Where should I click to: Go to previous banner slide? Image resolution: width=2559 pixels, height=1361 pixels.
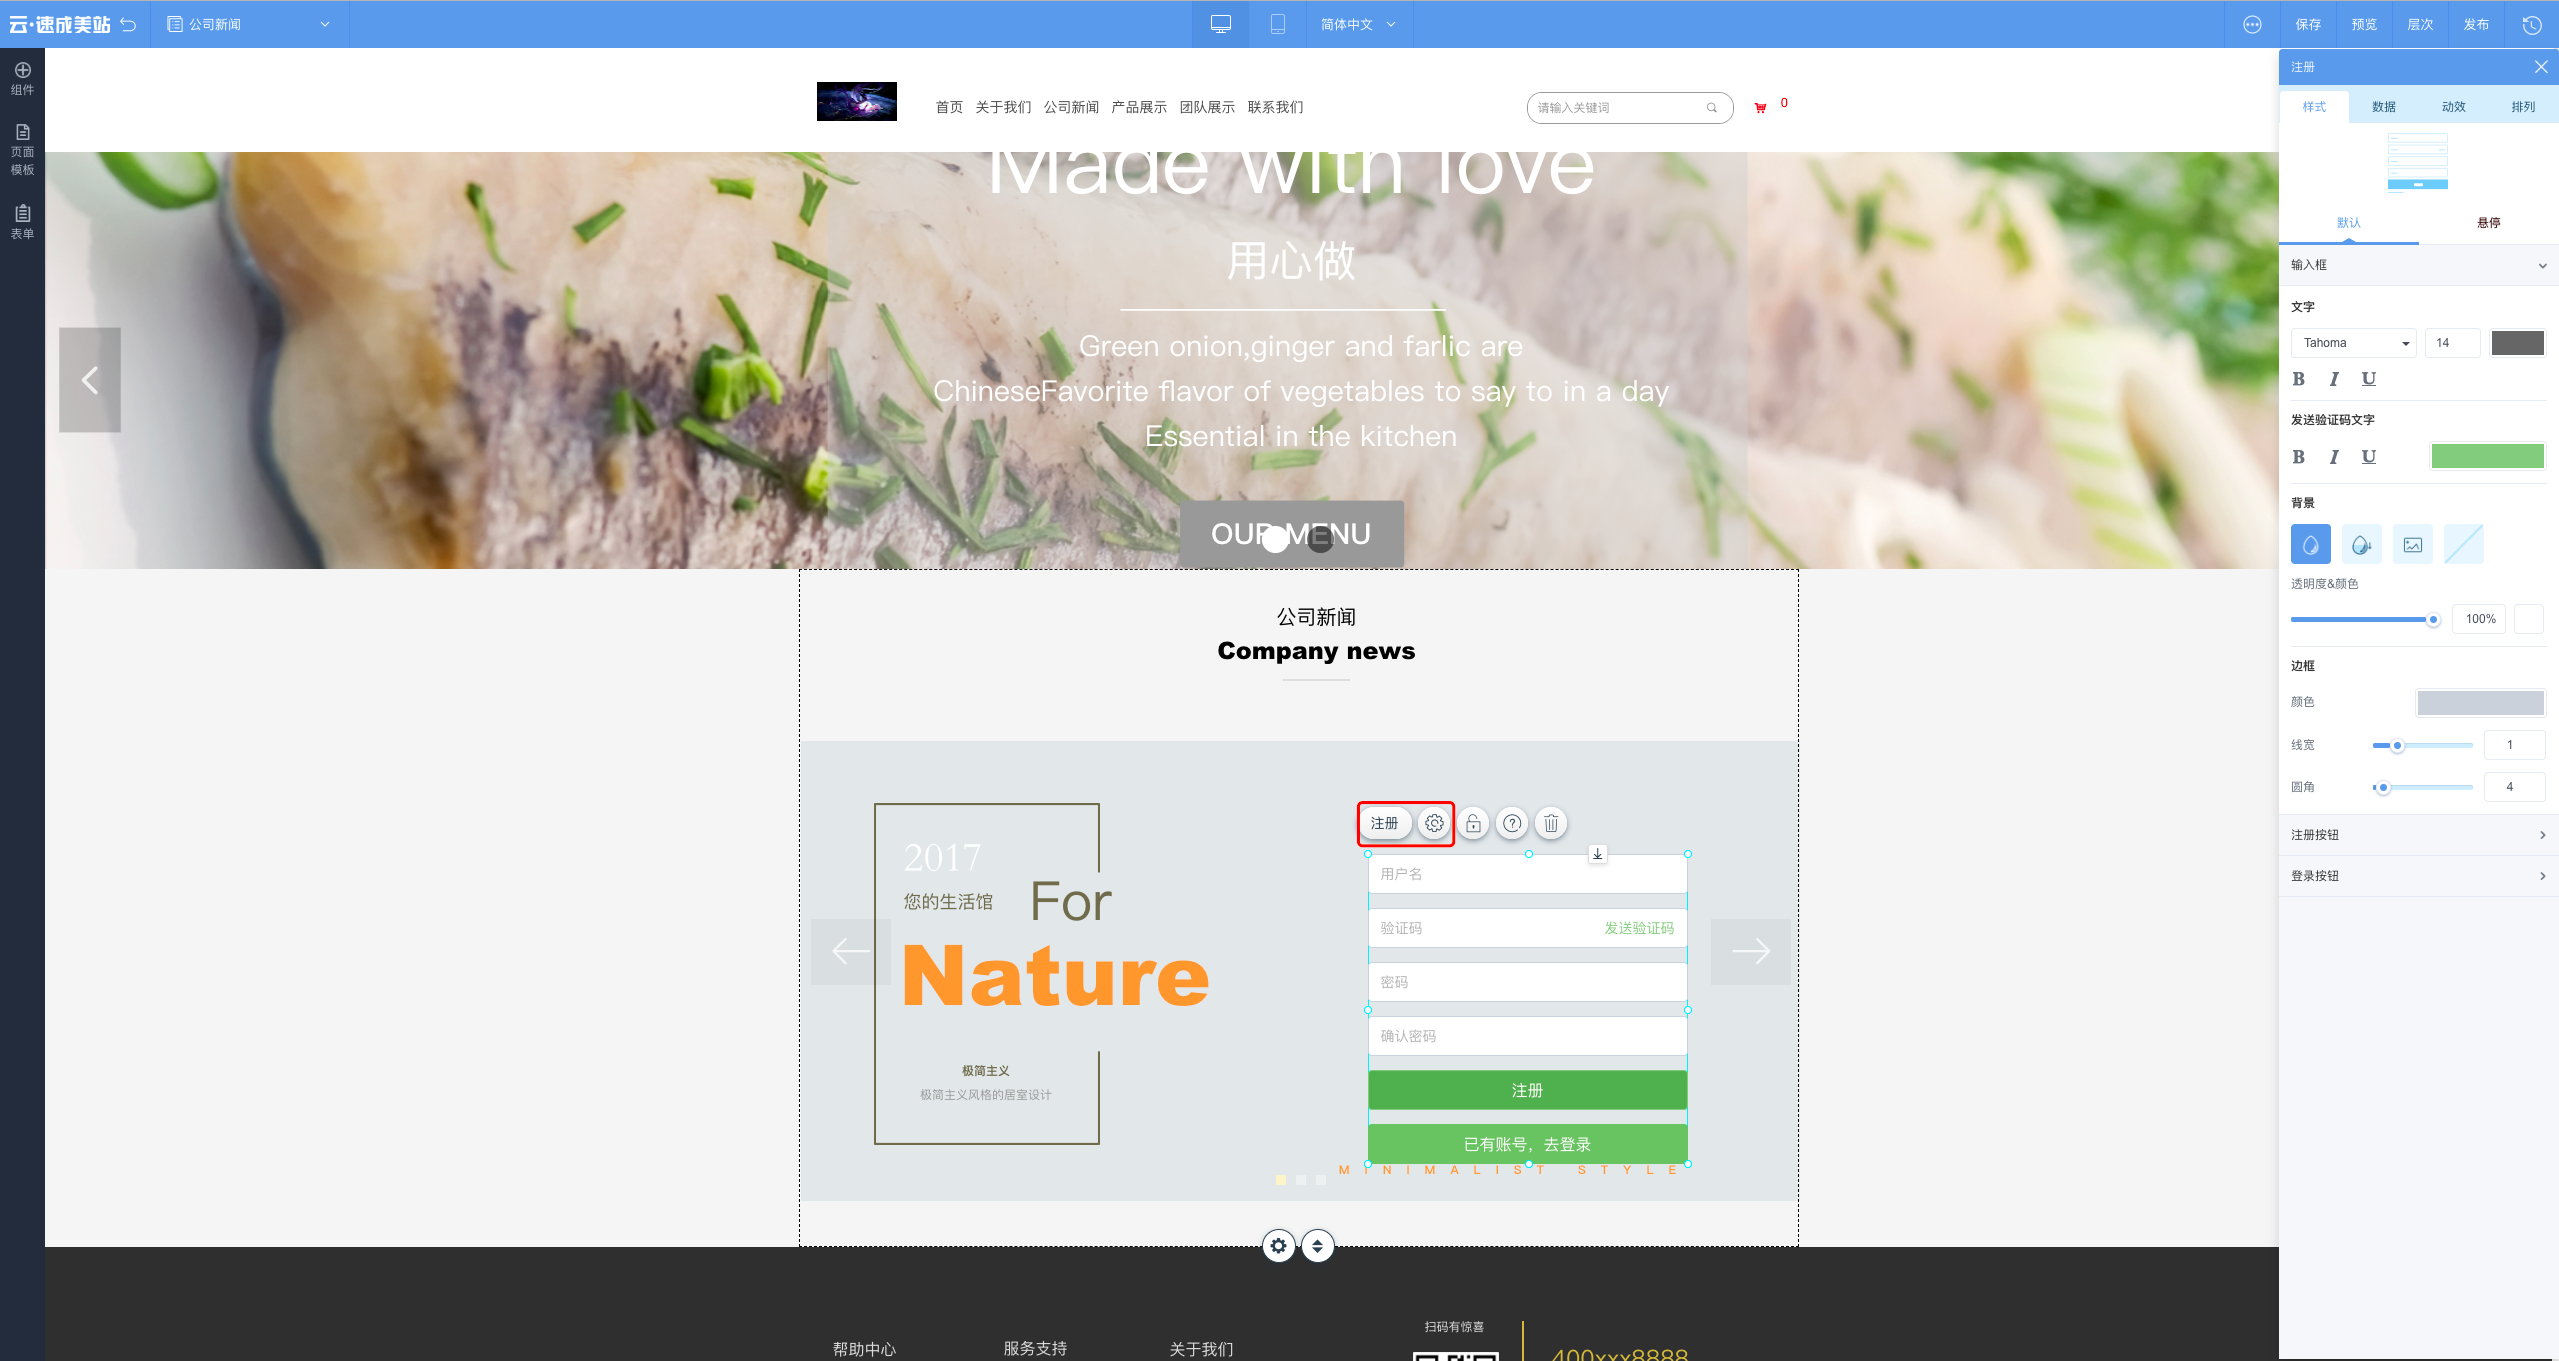(90, 380)
